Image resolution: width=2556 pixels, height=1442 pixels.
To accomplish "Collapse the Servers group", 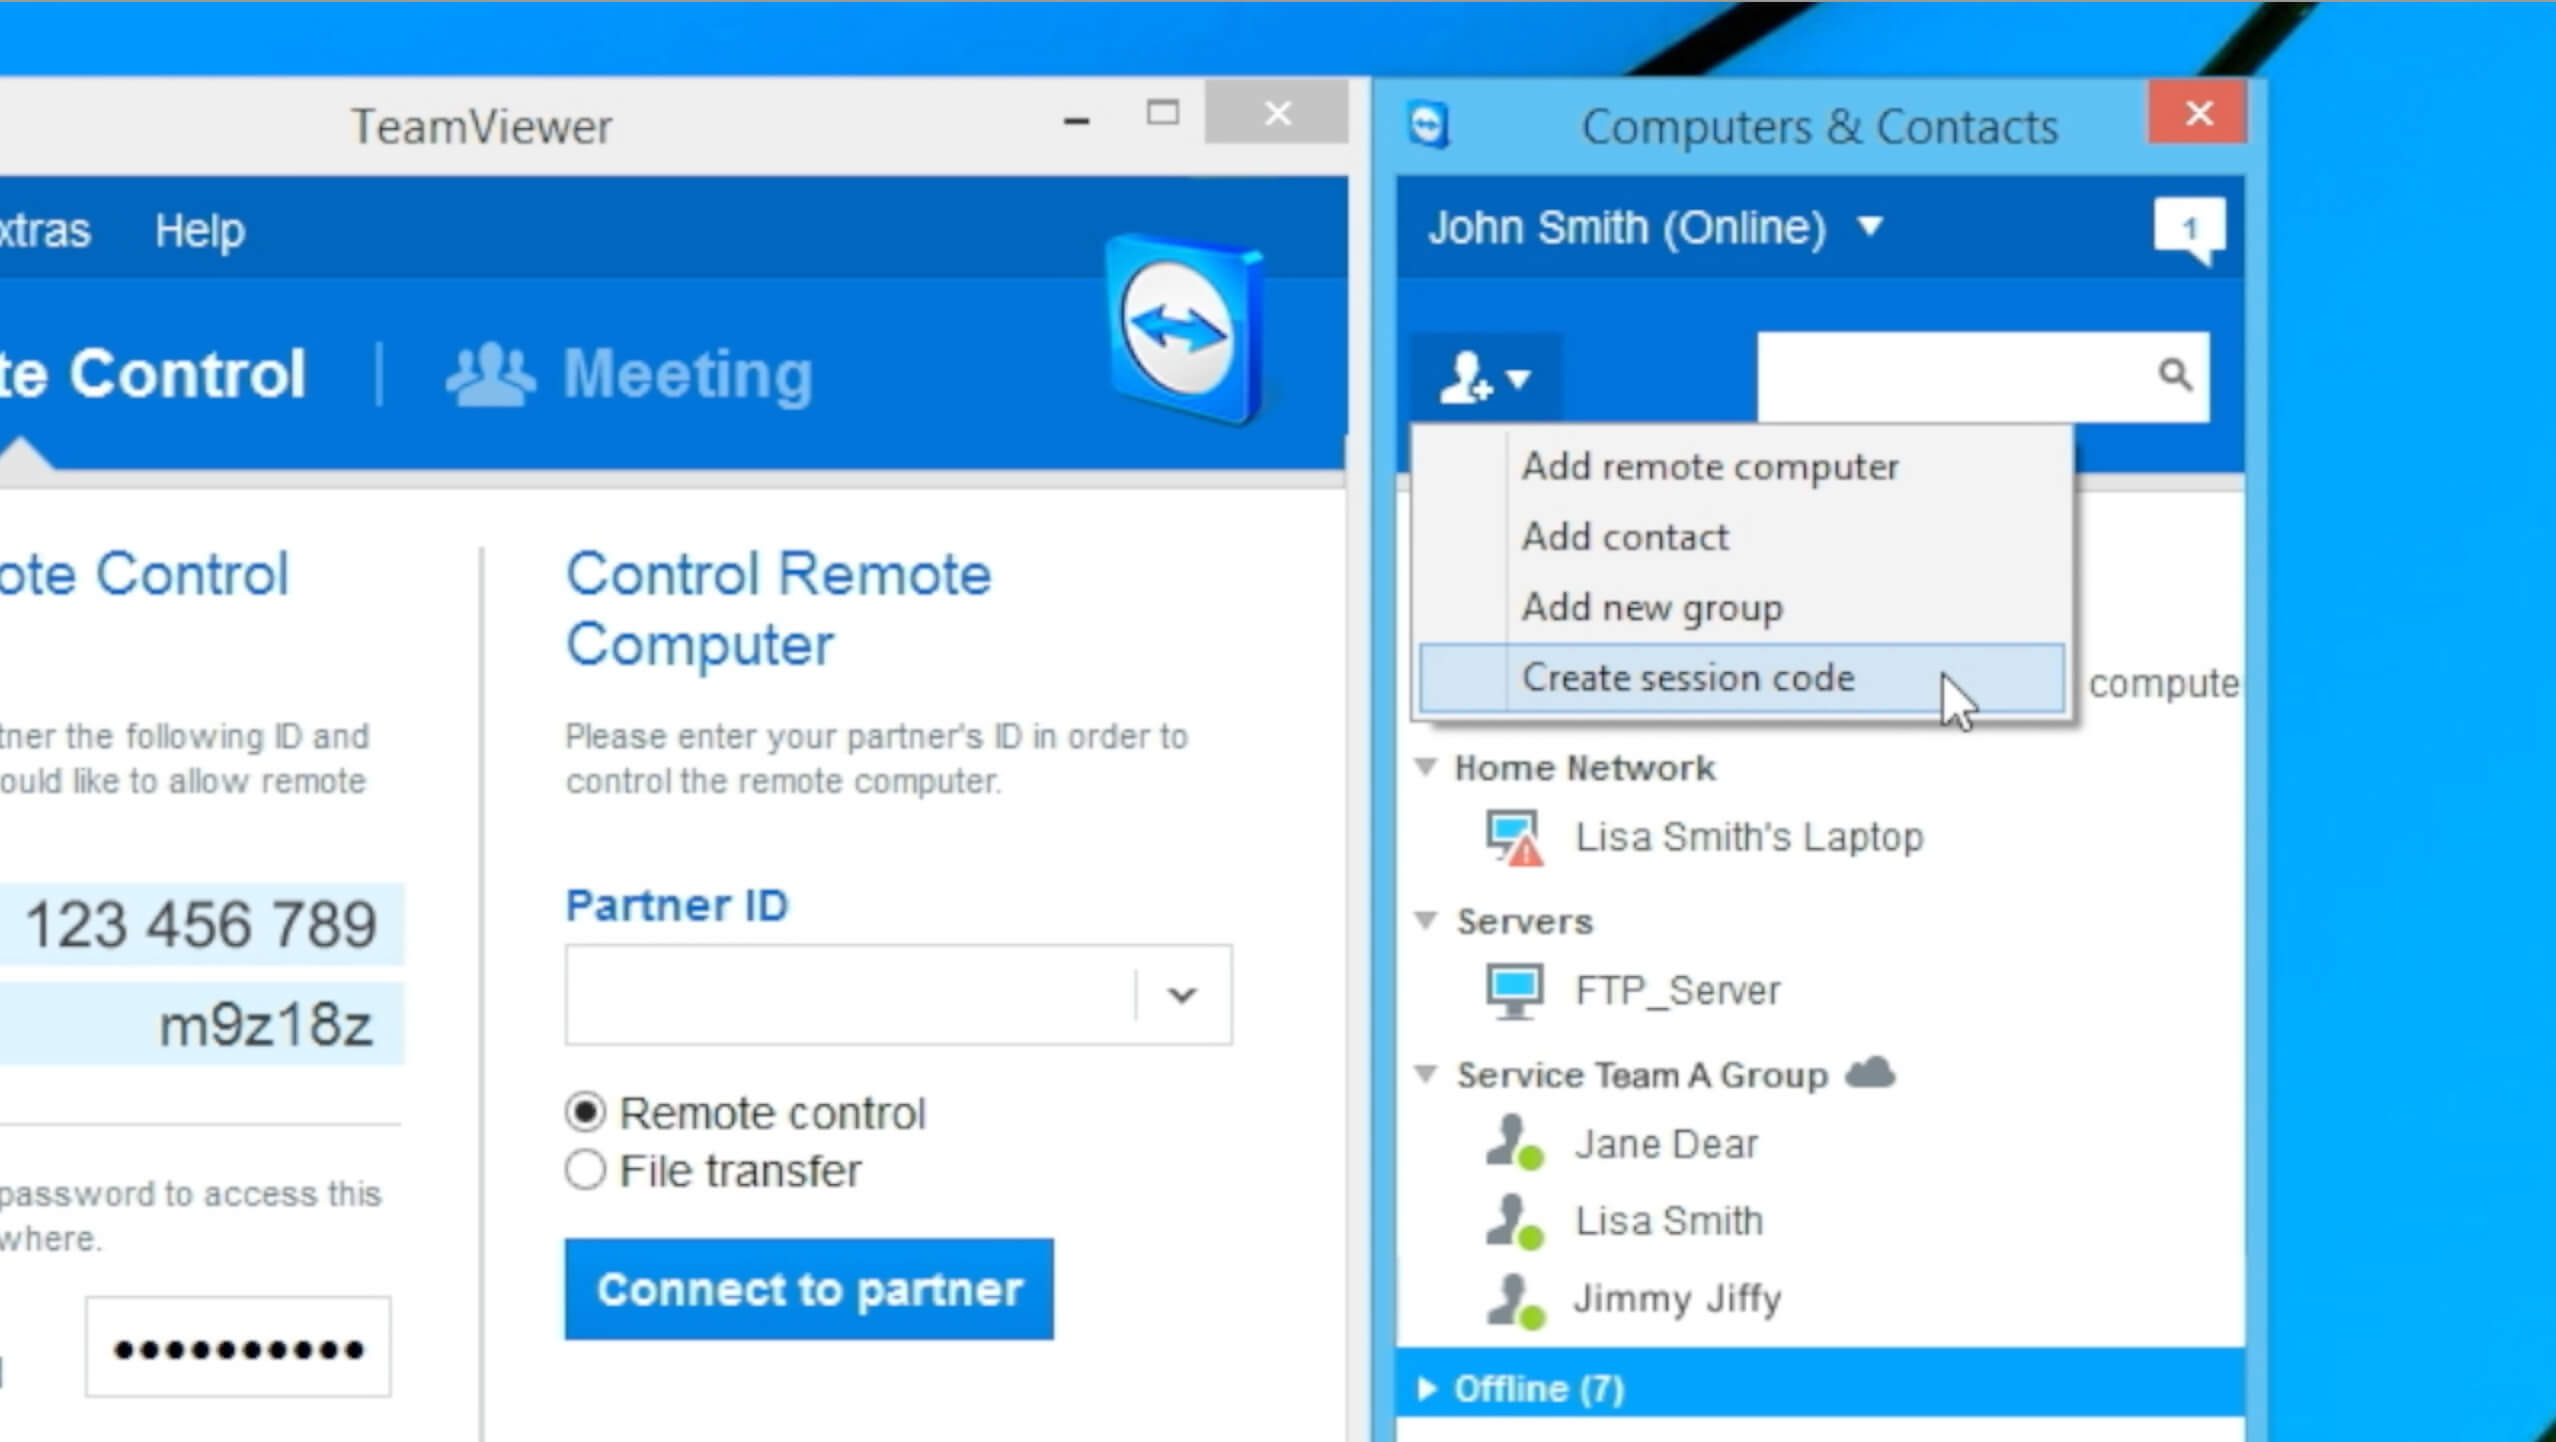I will coord(1431,919).
